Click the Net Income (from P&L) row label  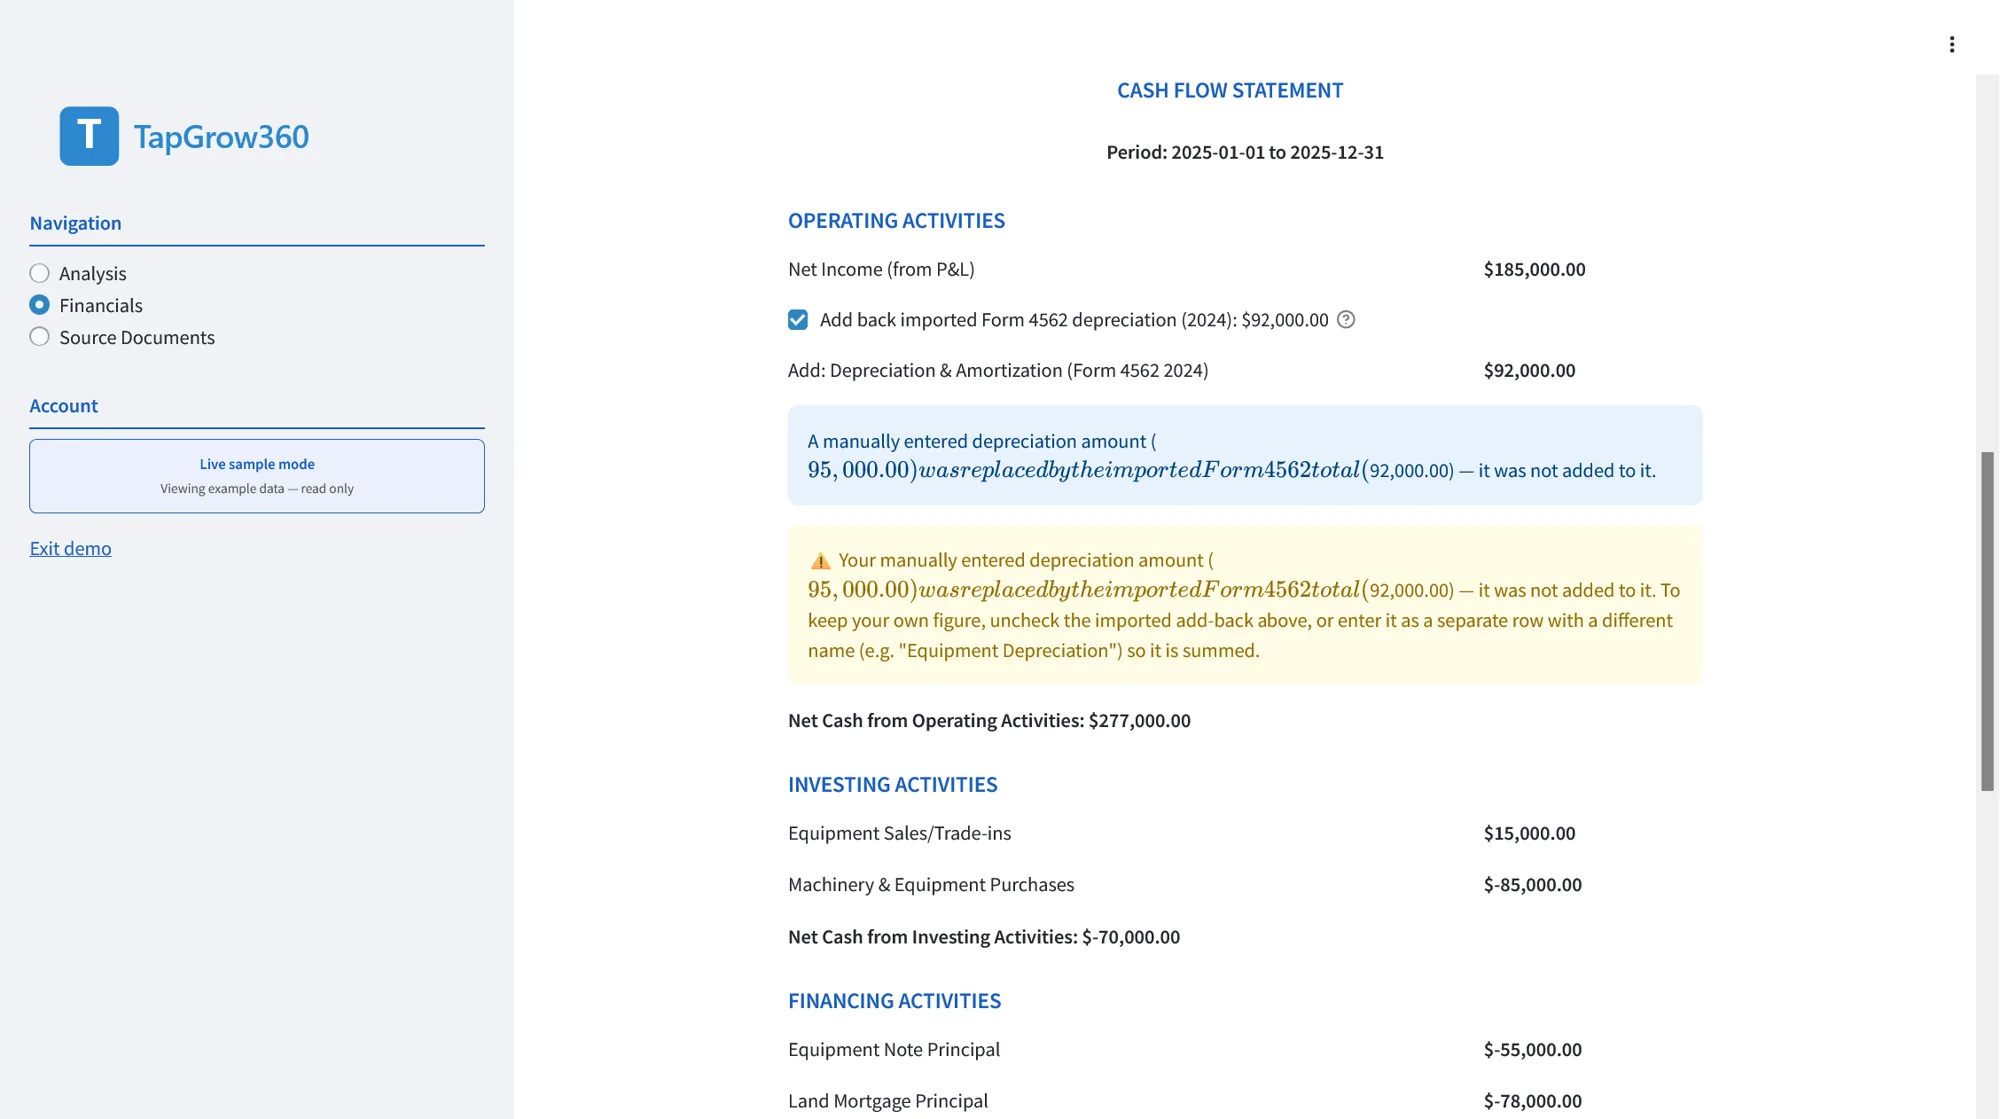[881, 269]
